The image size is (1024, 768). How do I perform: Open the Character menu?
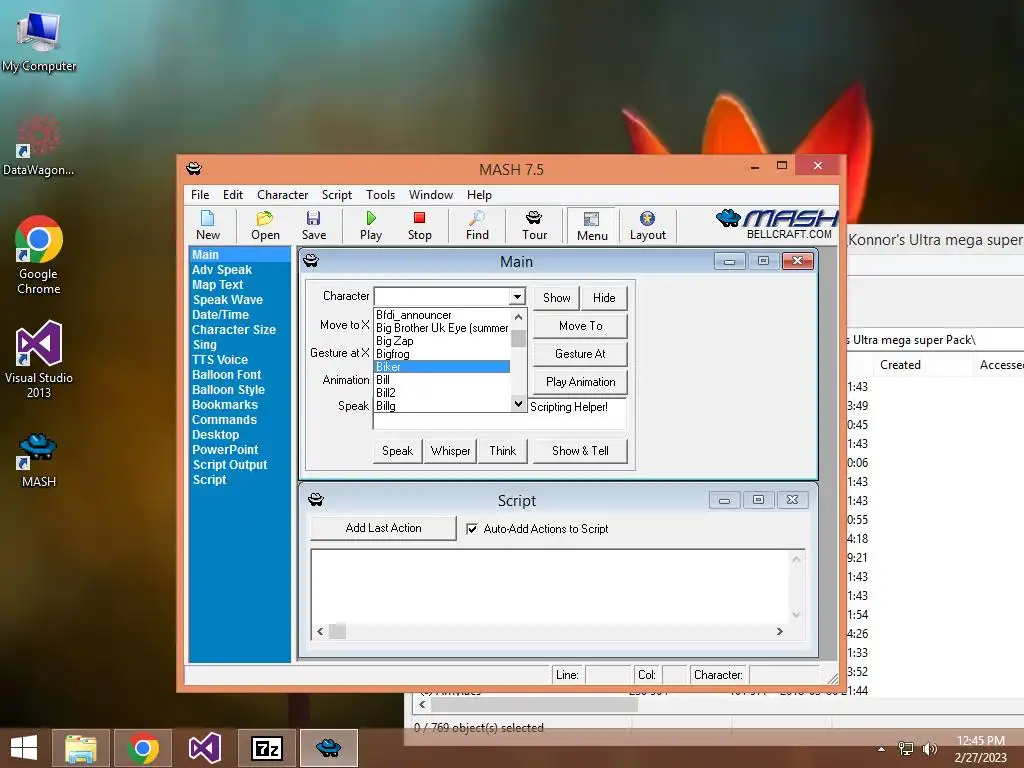pos(282,195)
